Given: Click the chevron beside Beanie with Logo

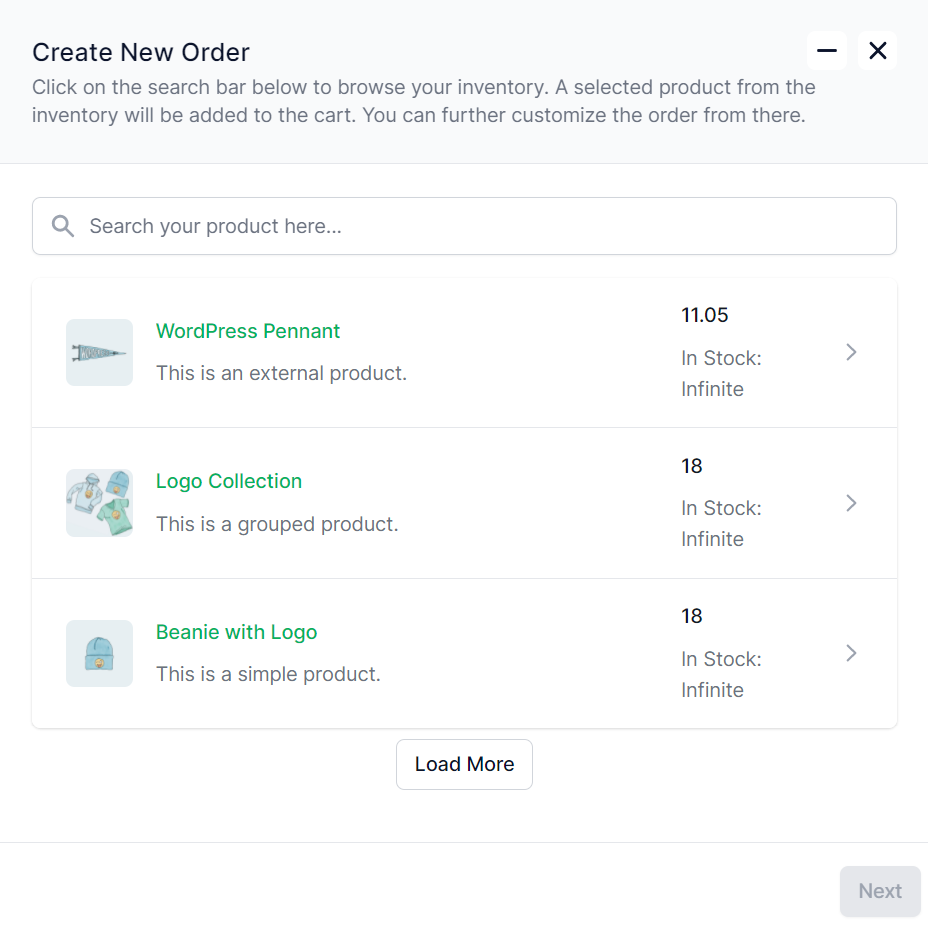Looking at the screenshot, I should point(851,653).
